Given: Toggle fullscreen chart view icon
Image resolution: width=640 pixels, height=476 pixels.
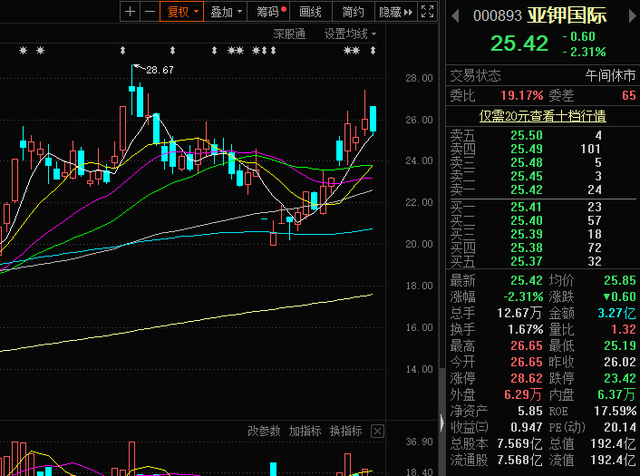Looking at the screenshot, I should point(427,11).
